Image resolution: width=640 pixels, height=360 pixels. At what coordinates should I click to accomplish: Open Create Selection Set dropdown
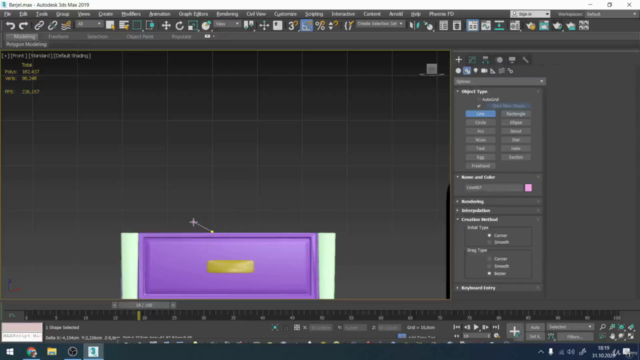pos(380,24)
